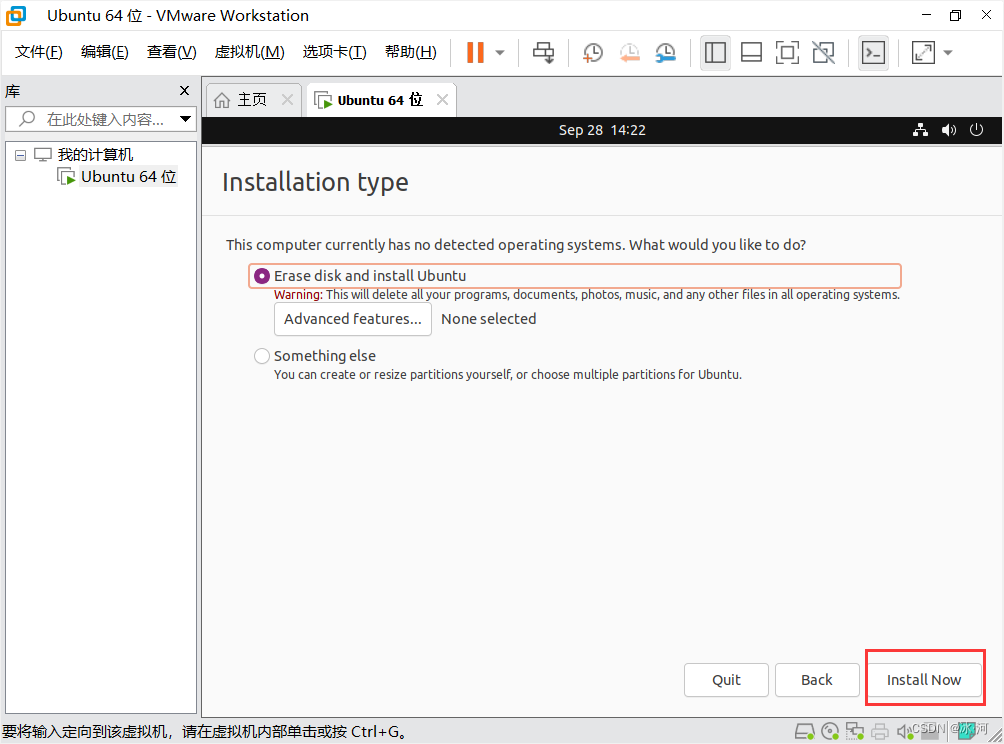Toggle the thumbnail bar view

(x=751, y=53)
